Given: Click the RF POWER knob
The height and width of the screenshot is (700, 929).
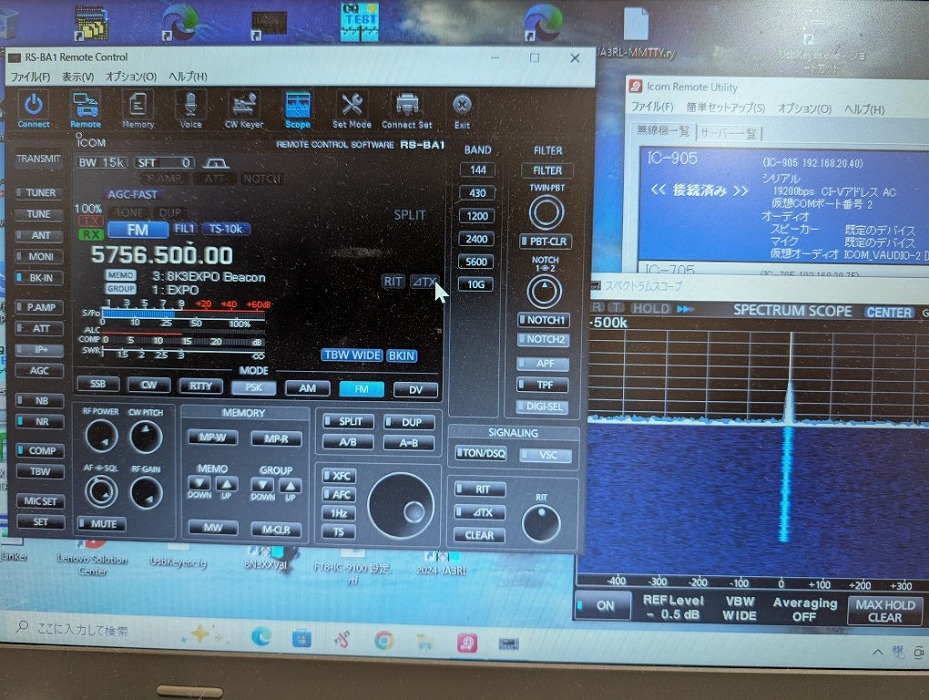Looking at the screenshot, I should [x=100, y=436].
